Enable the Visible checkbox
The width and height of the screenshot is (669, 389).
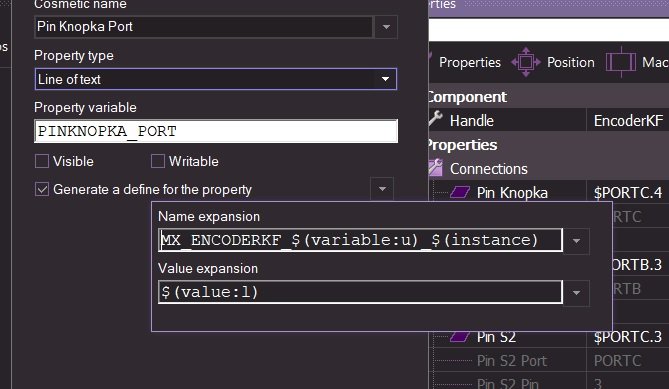[42, 161]
